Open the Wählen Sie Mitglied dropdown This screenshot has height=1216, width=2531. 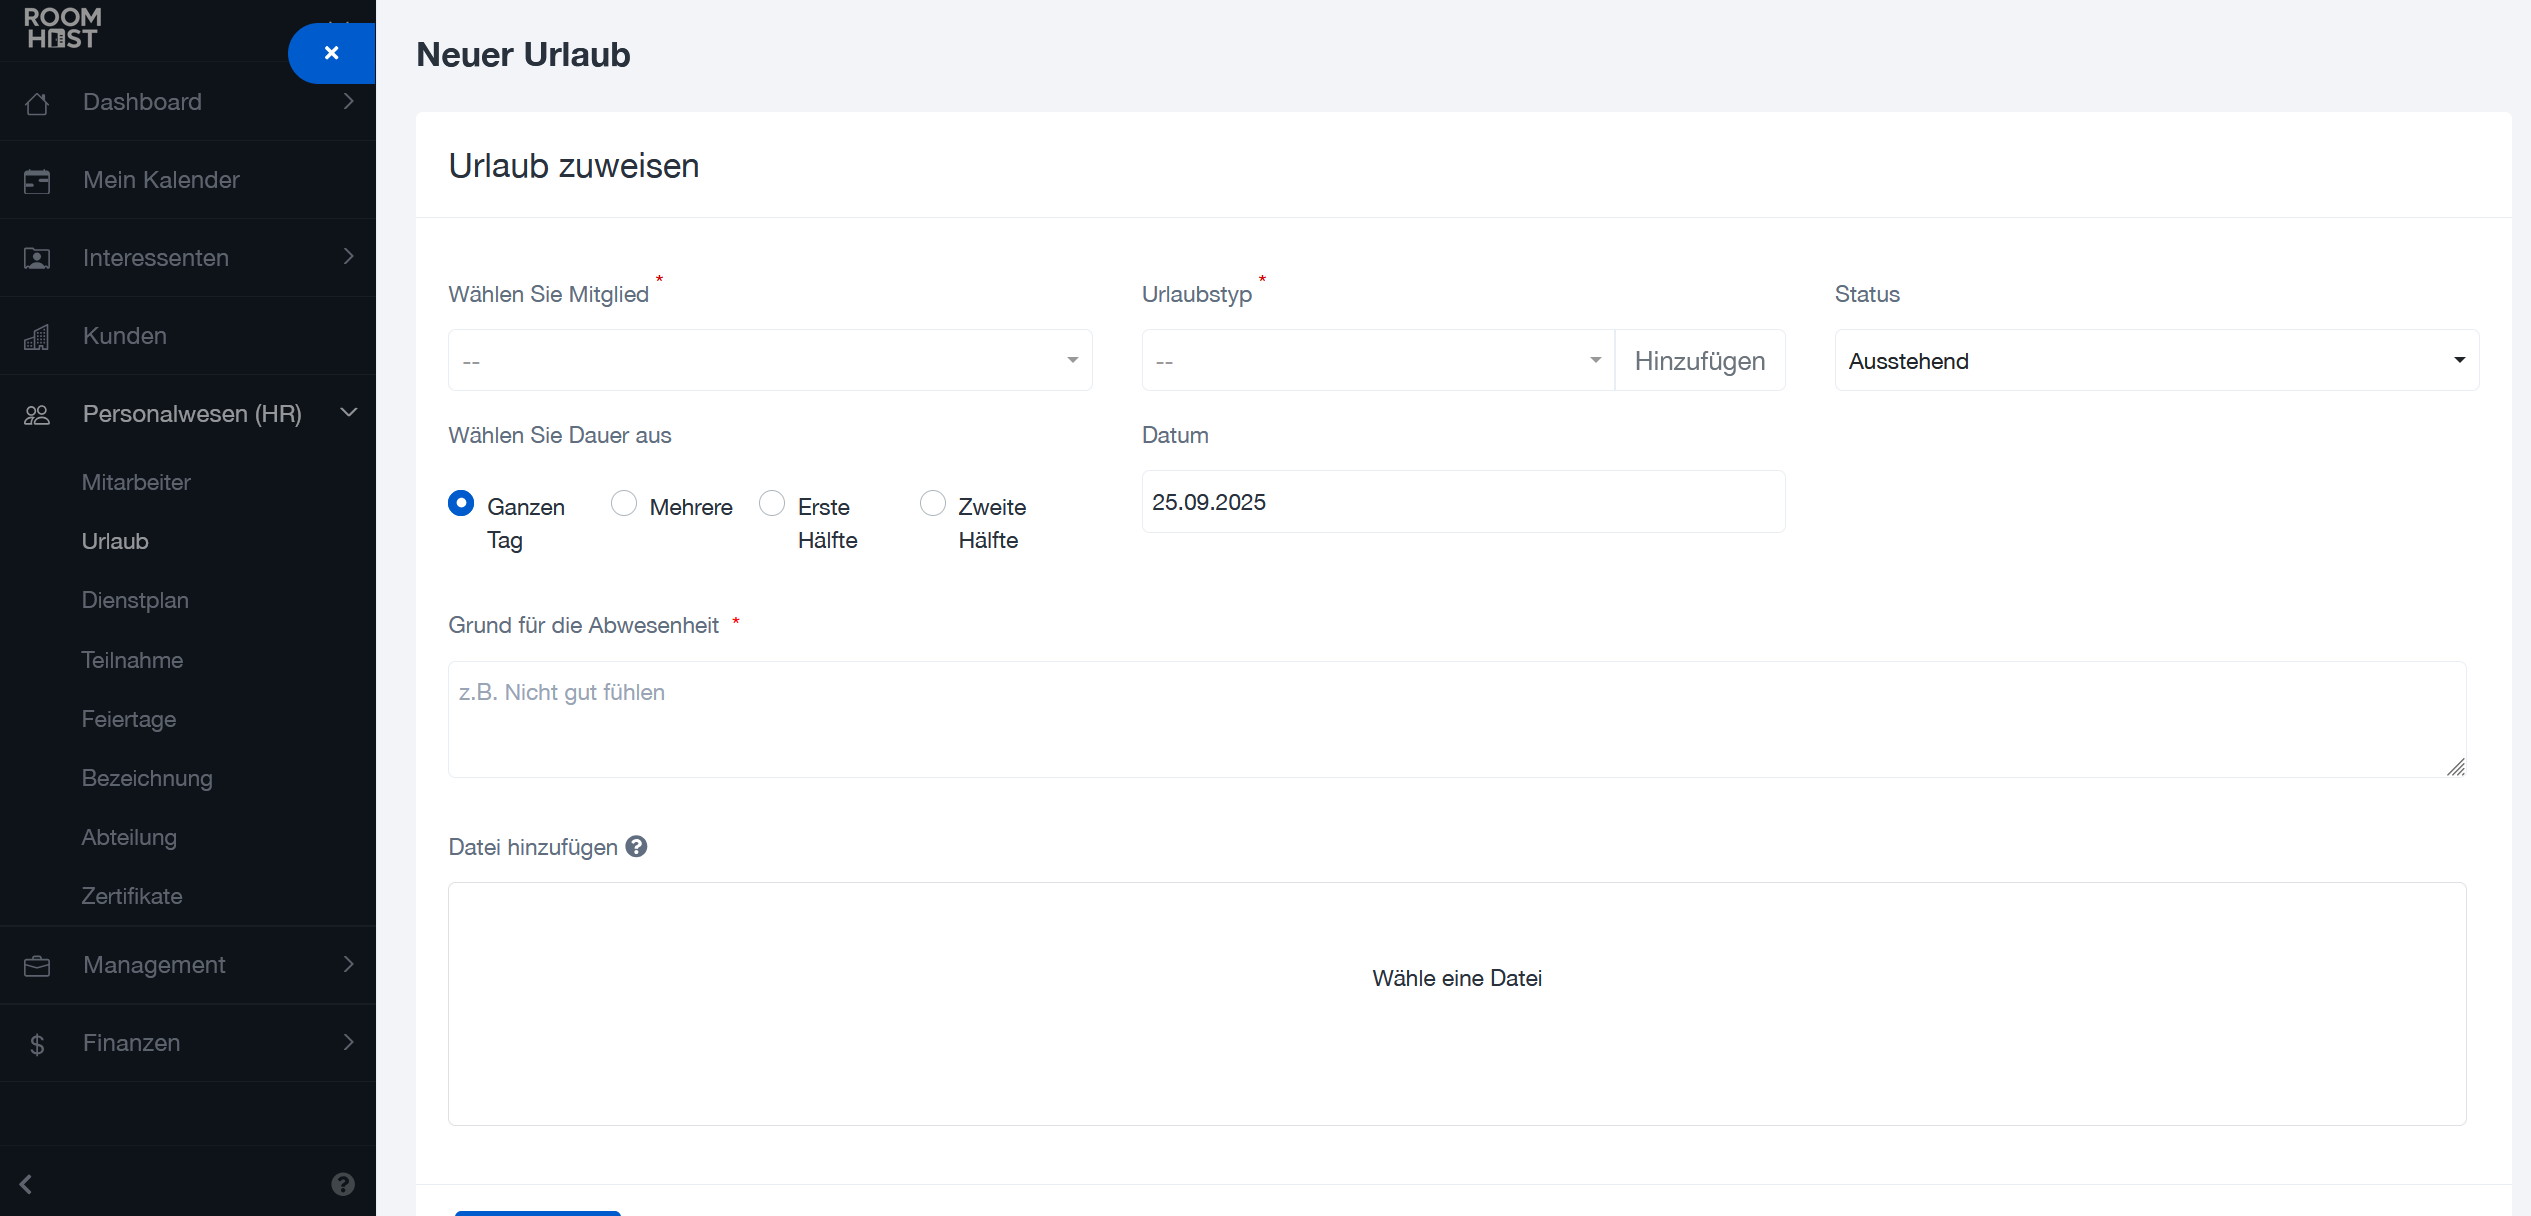pyautogui.click(x=770, y=360)
